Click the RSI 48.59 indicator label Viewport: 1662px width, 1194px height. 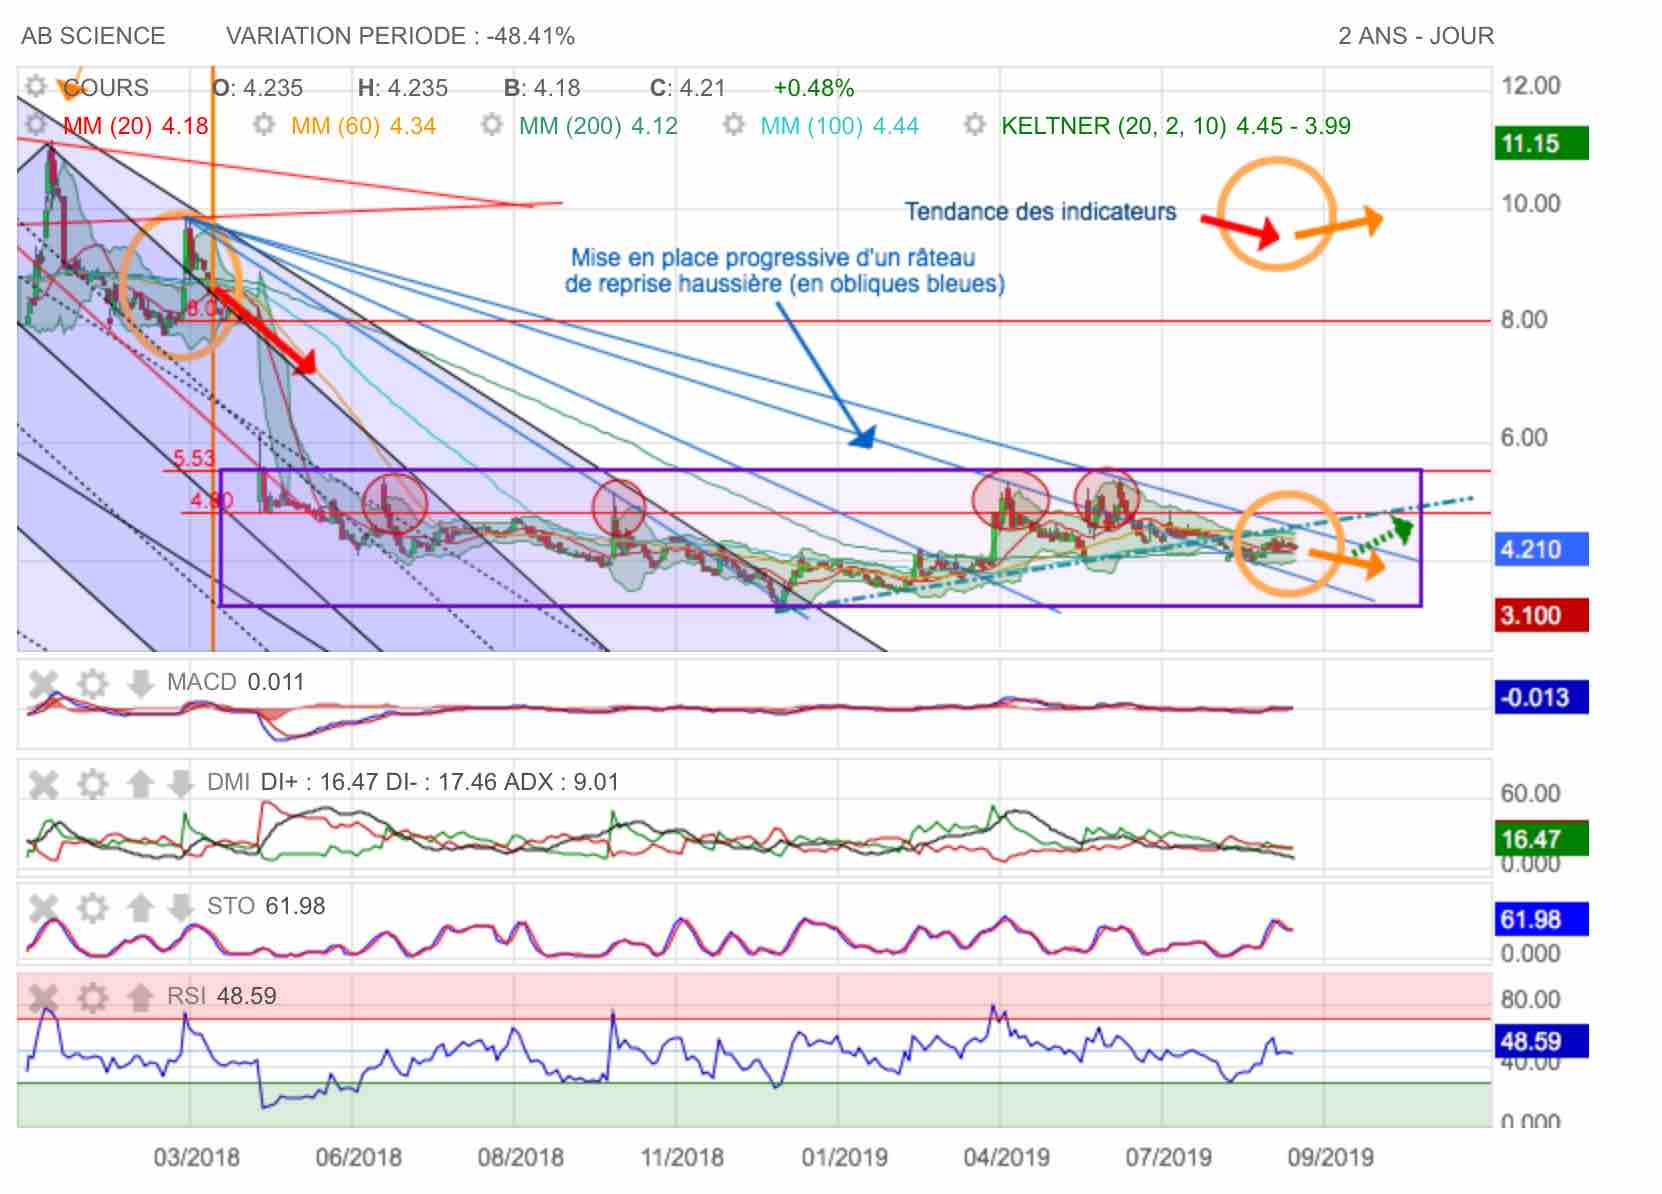click(221, 996)
